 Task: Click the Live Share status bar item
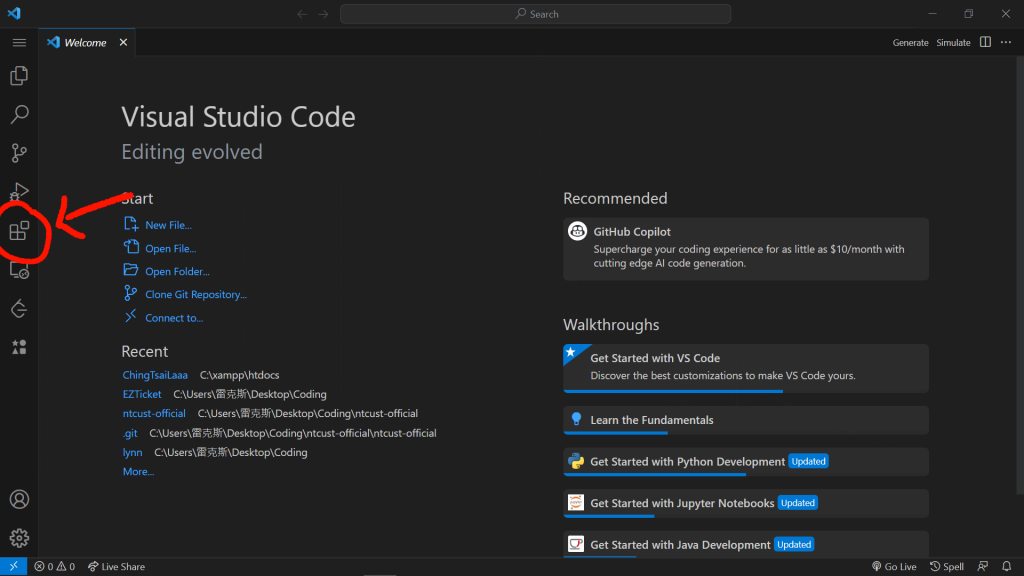pyautogui.click(x=116, y=567)
